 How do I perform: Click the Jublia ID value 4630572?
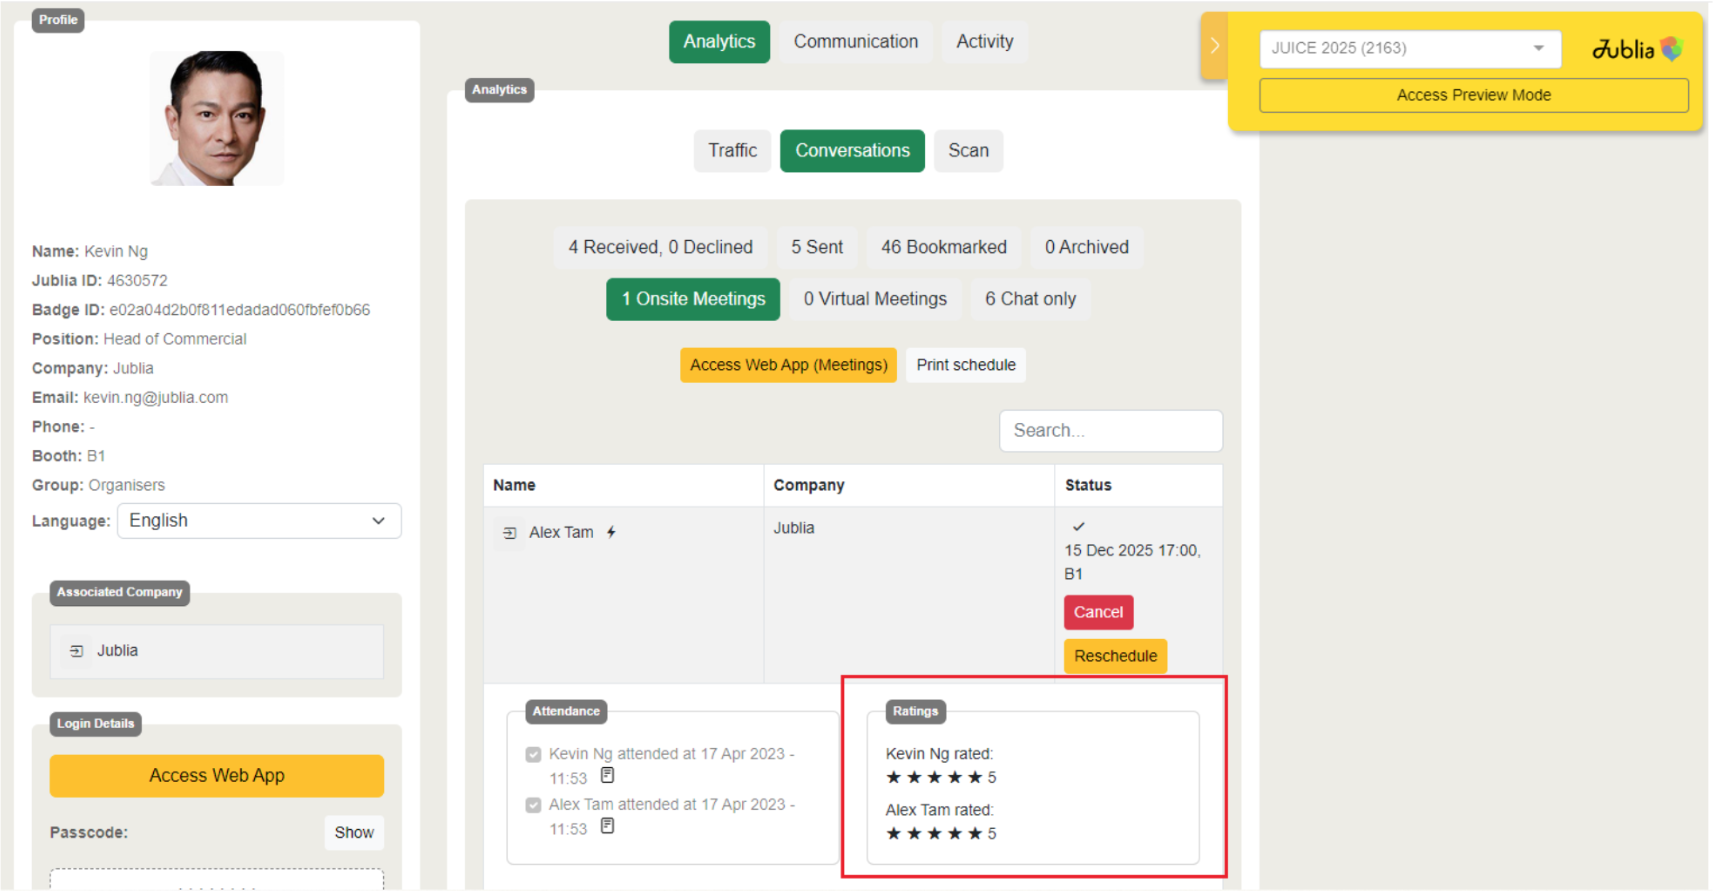(x=137, y=281)
